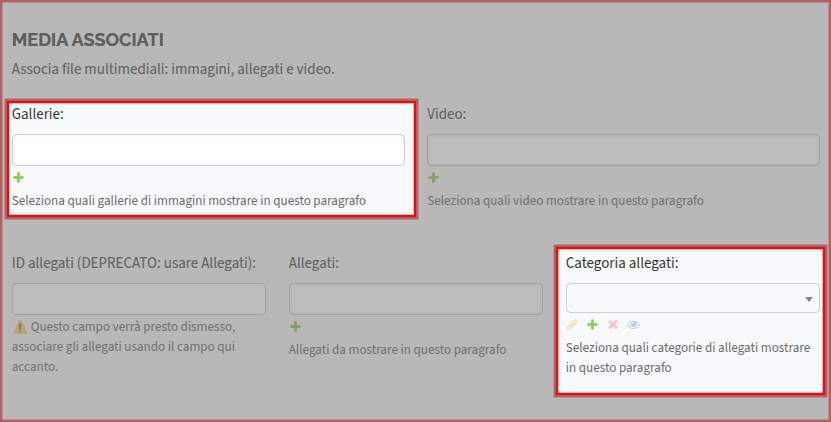This screenshot has width=831, height=422.
Task: View selected Categoria allegati with eye icon
Action: [x=633, y=325]
